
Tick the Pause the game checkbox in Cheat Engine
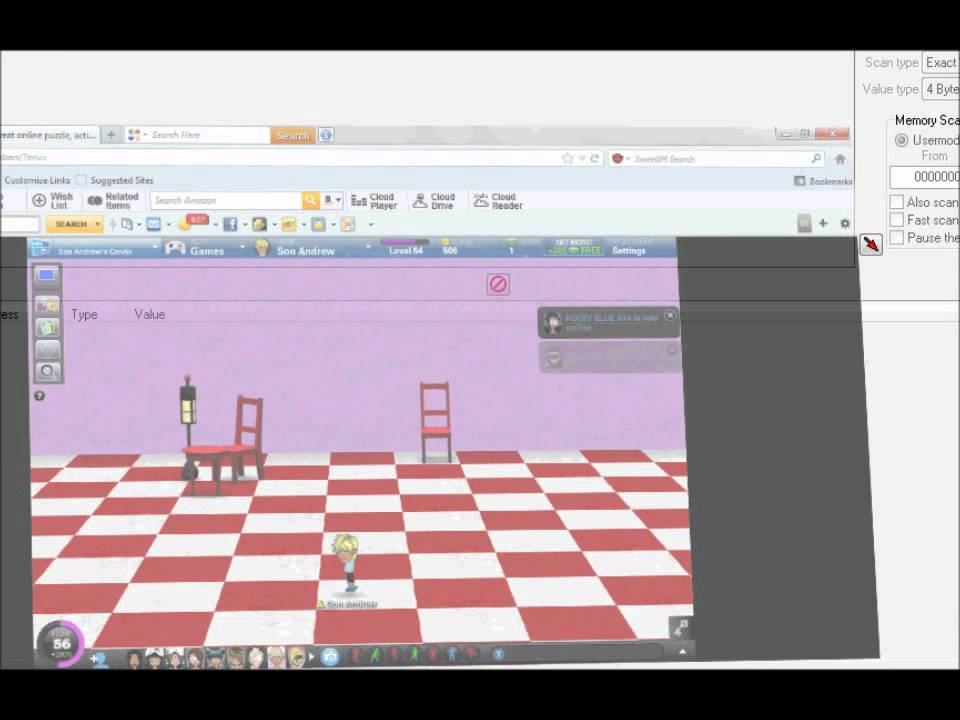pos(897,238)
